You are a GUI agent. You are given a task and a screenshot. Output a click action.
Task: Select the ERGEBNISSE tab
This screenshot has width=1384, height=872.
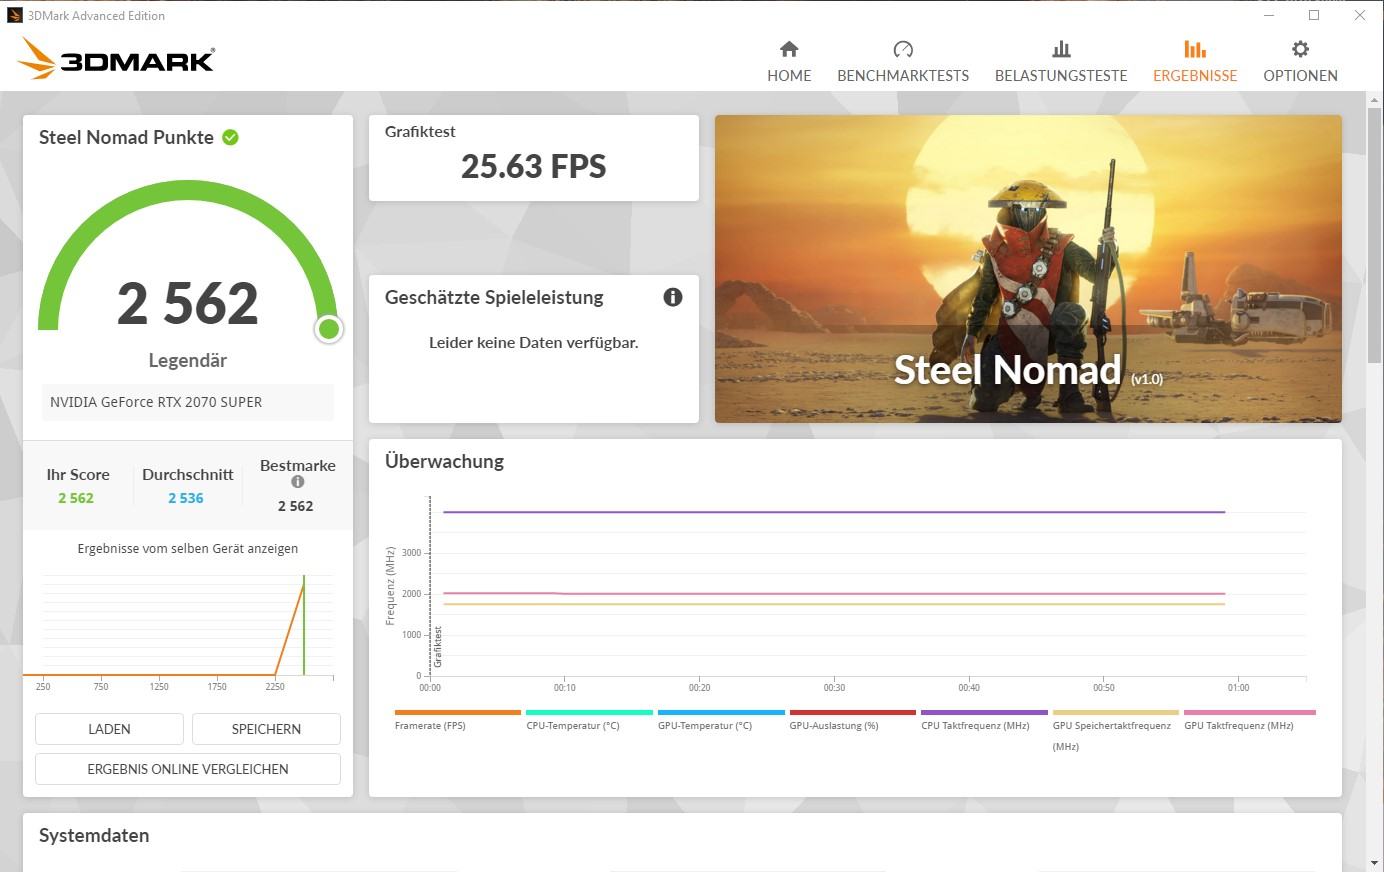click(x=1195, y=62)
